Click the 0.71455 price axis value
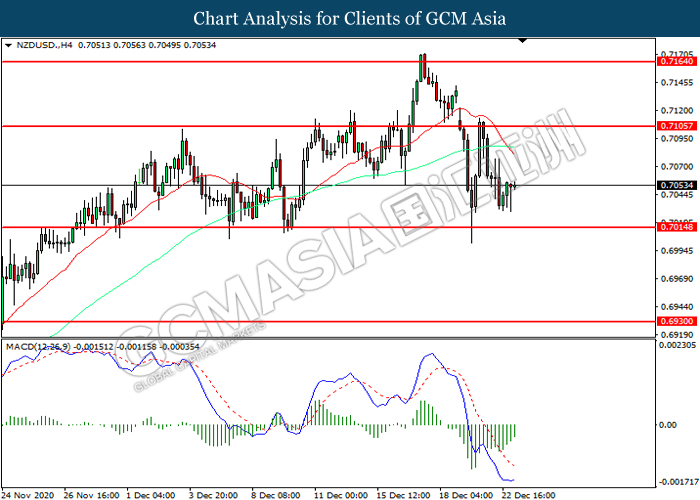 tap(677, 83)
